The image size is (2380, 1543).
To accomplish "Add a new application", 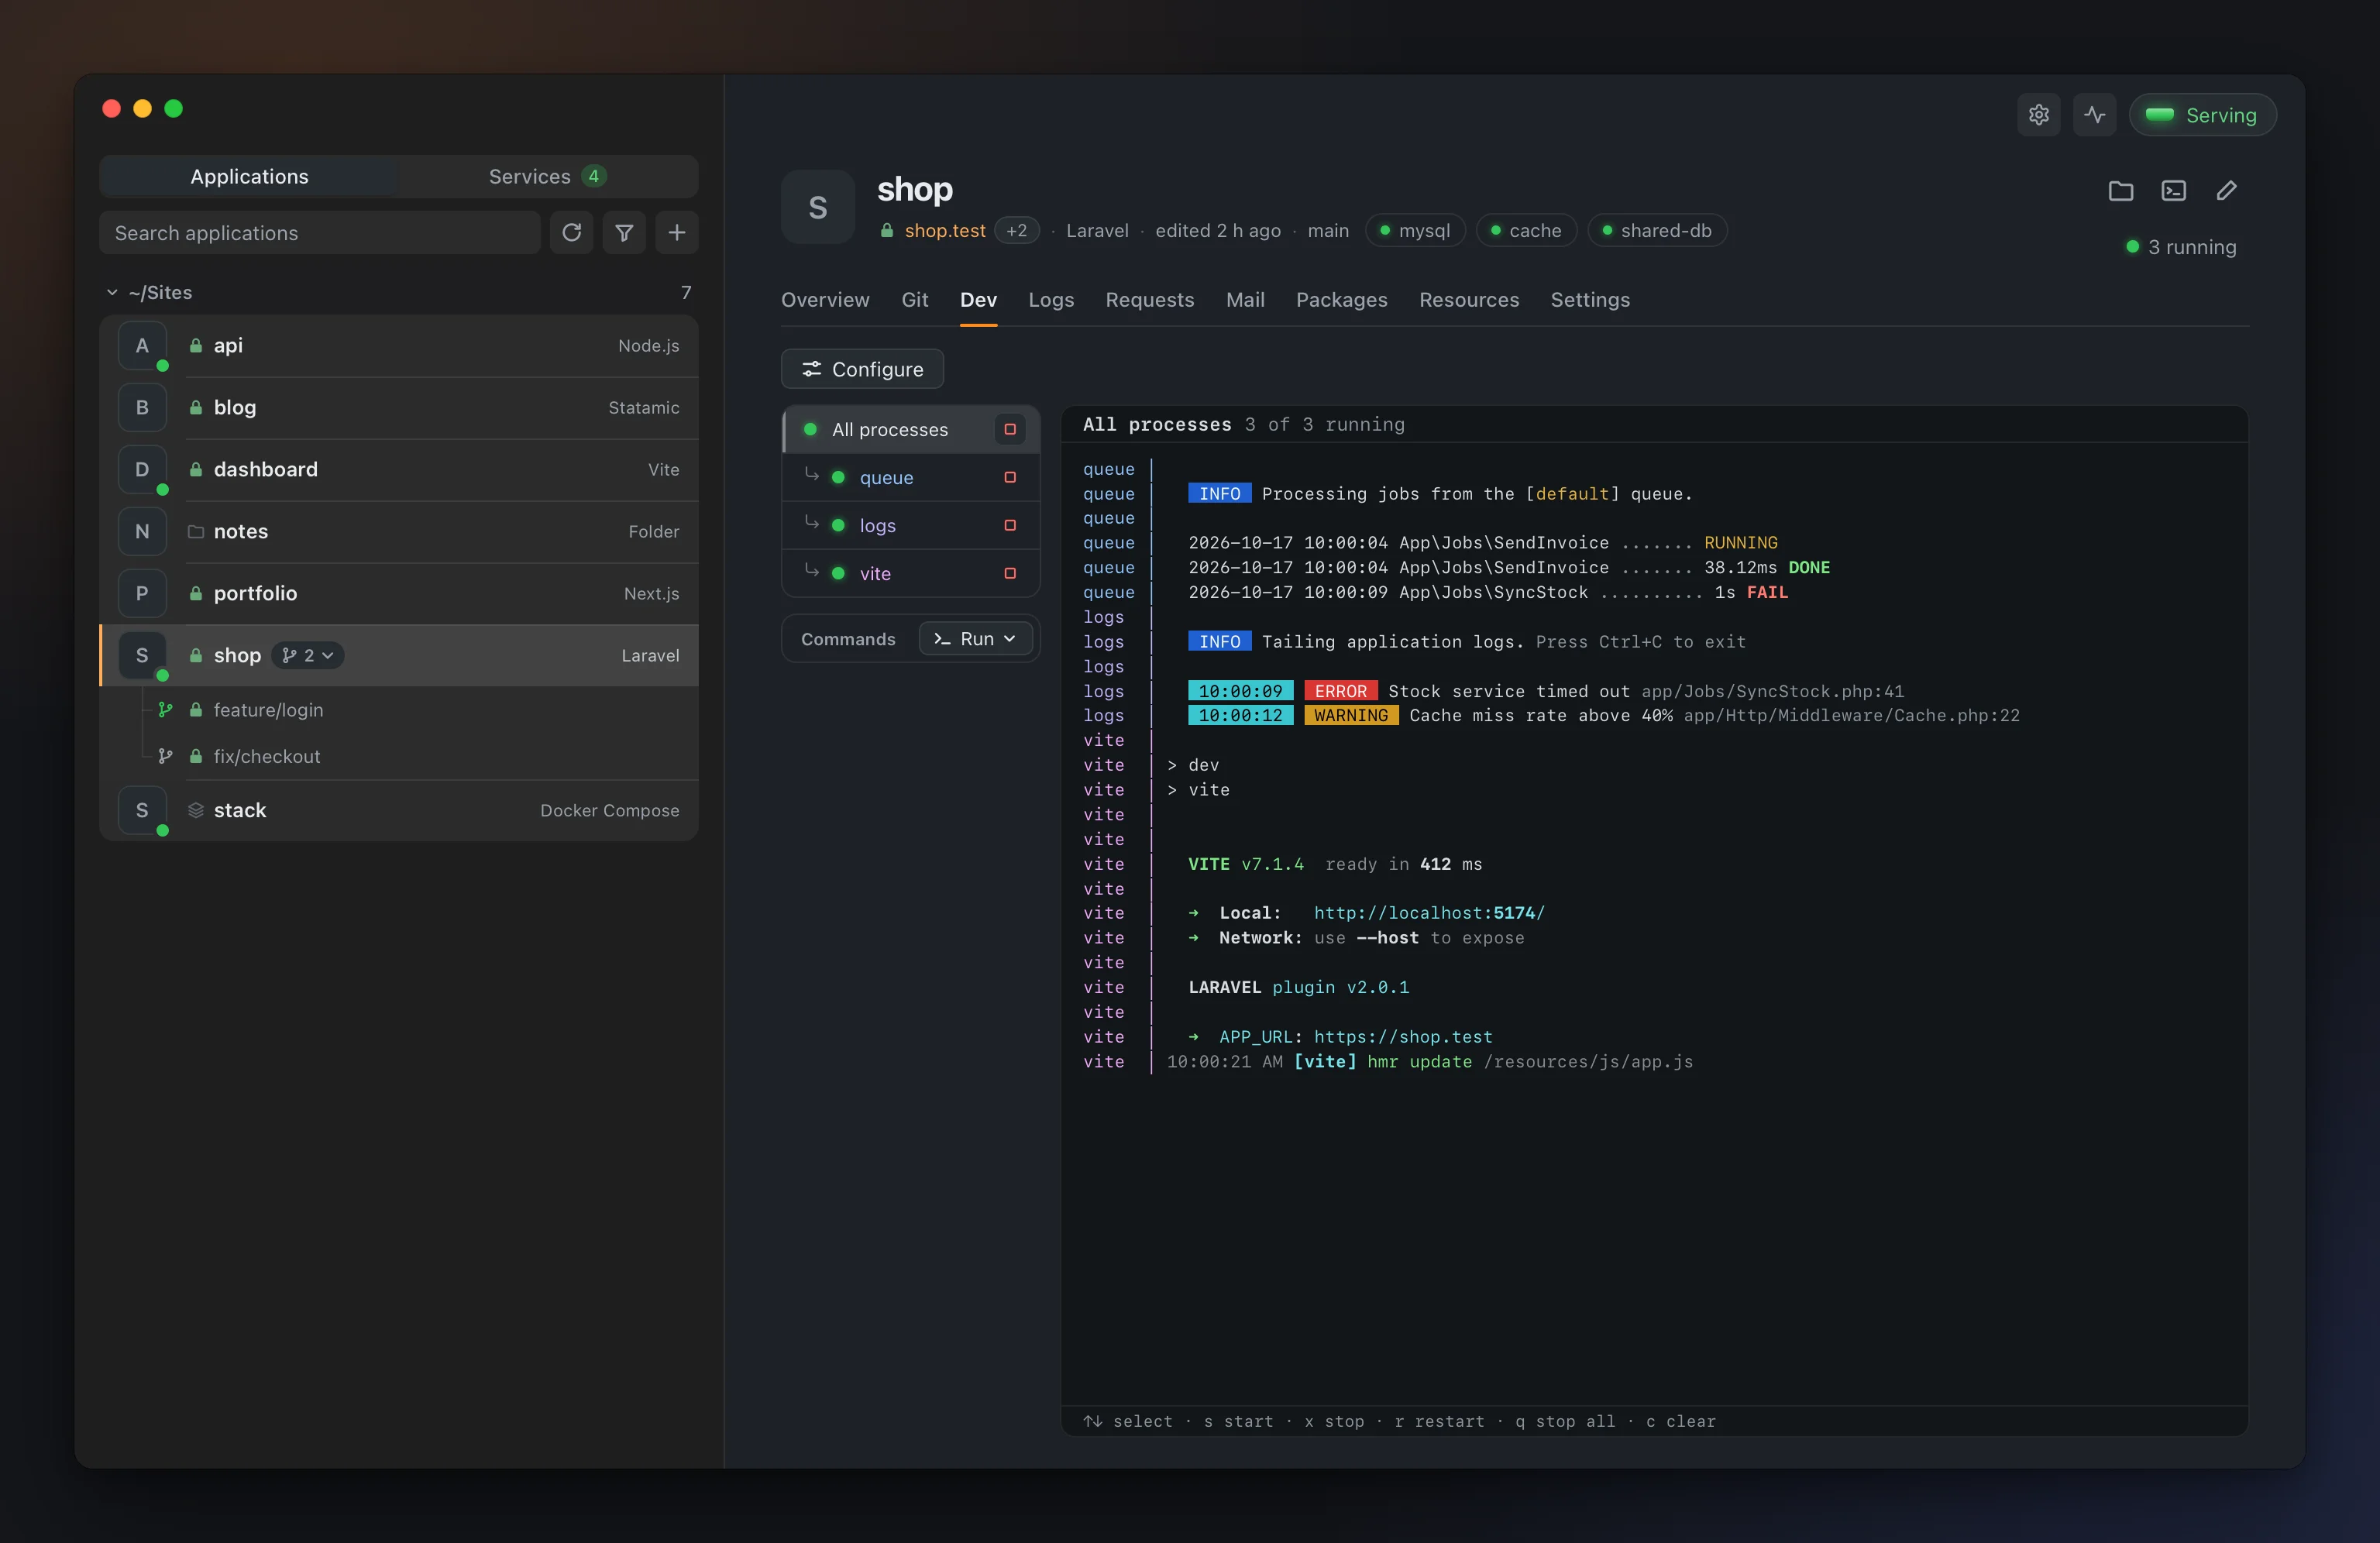I will point(677,233).
